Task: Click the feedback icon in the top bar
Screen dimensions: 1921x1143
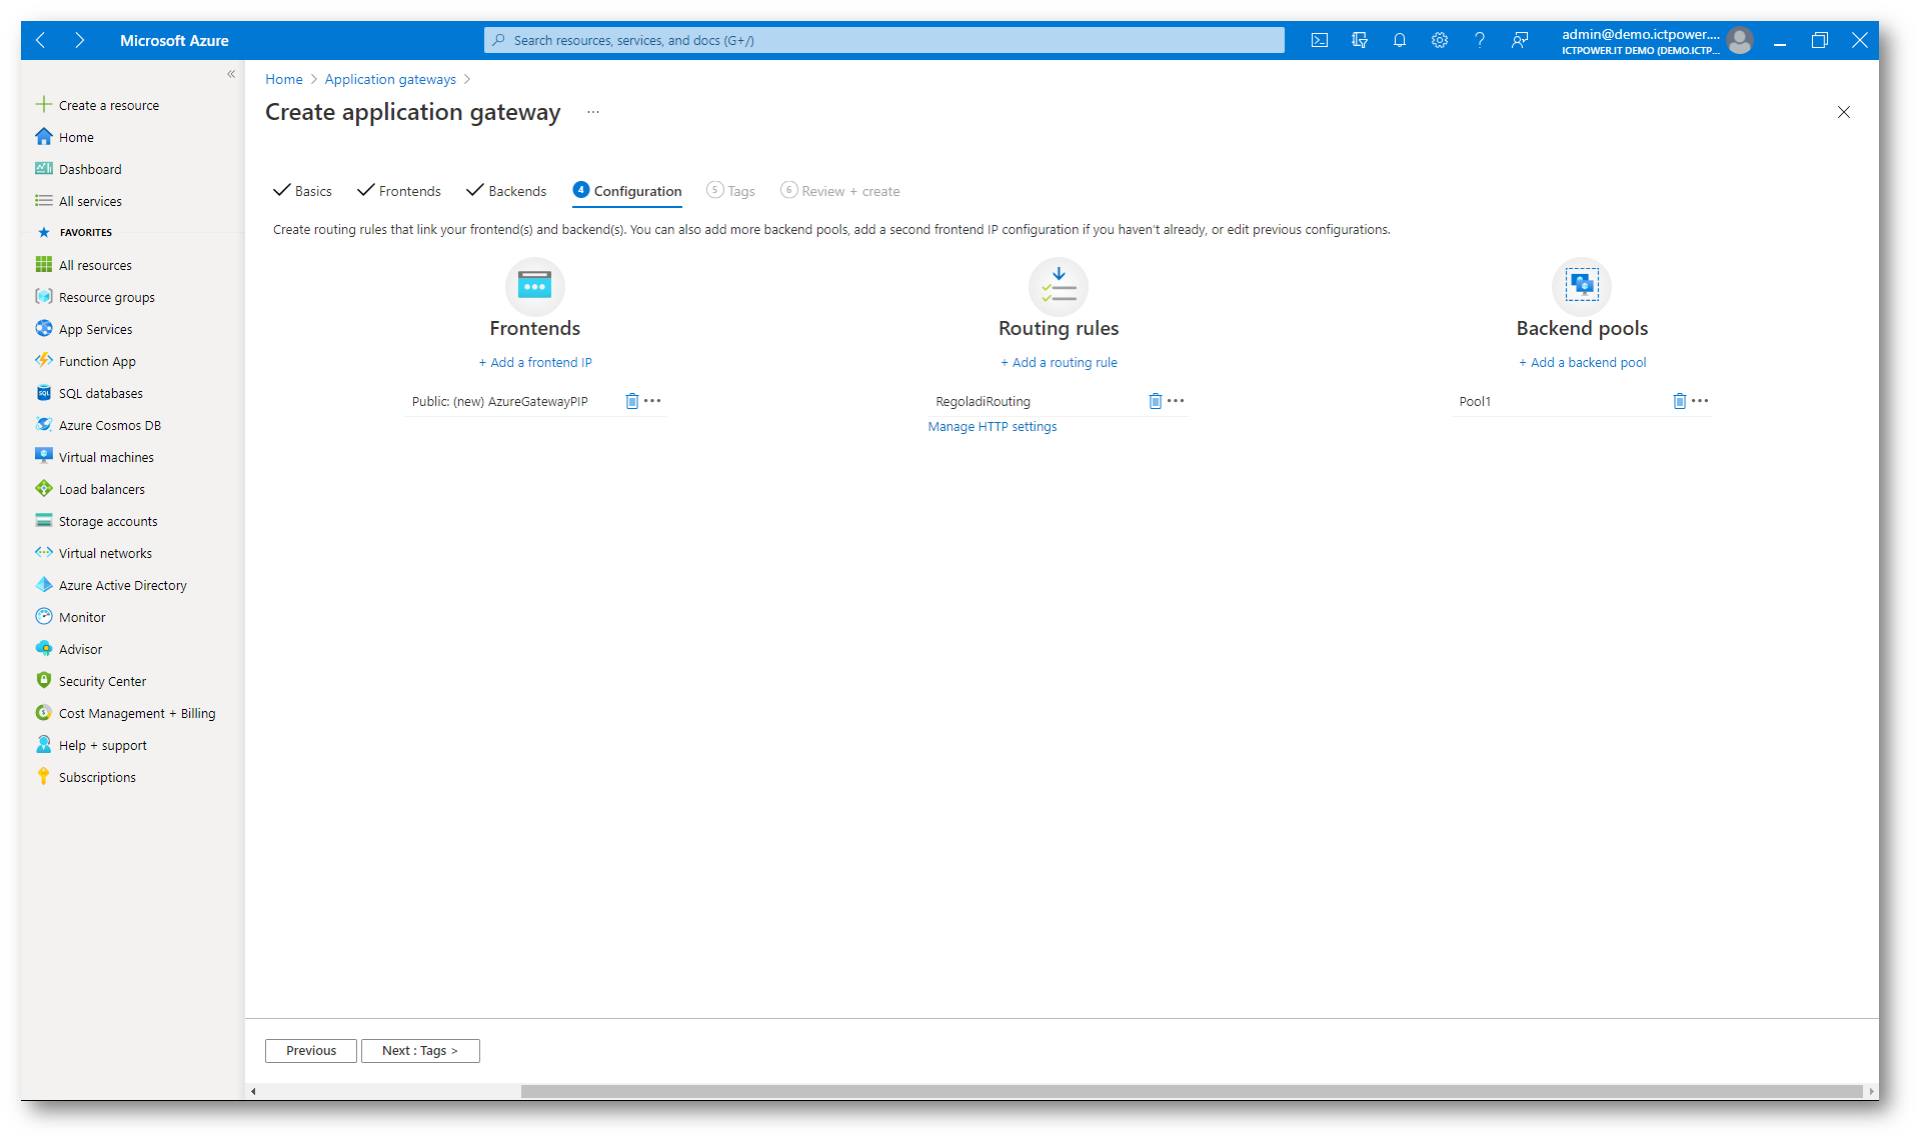Action: pyautogui.click(x=1519, y=40)
